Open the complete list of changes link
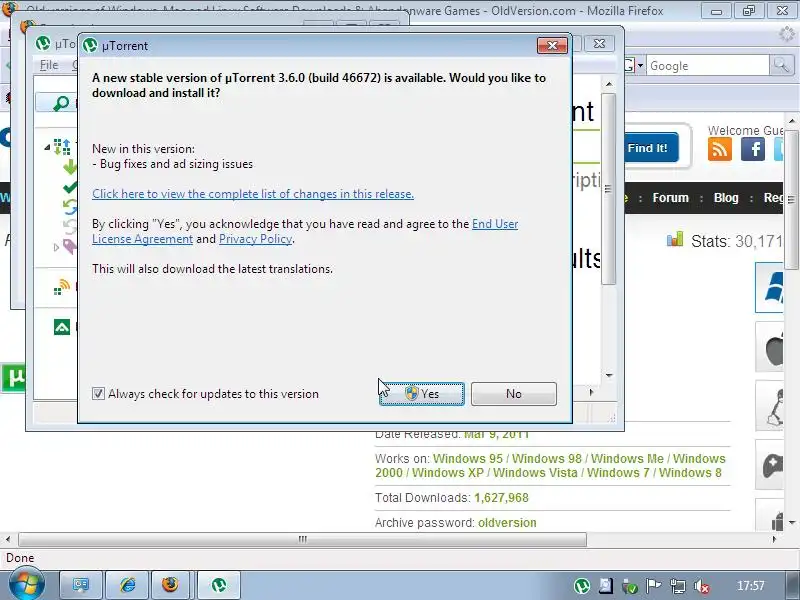 pos(253,194)
